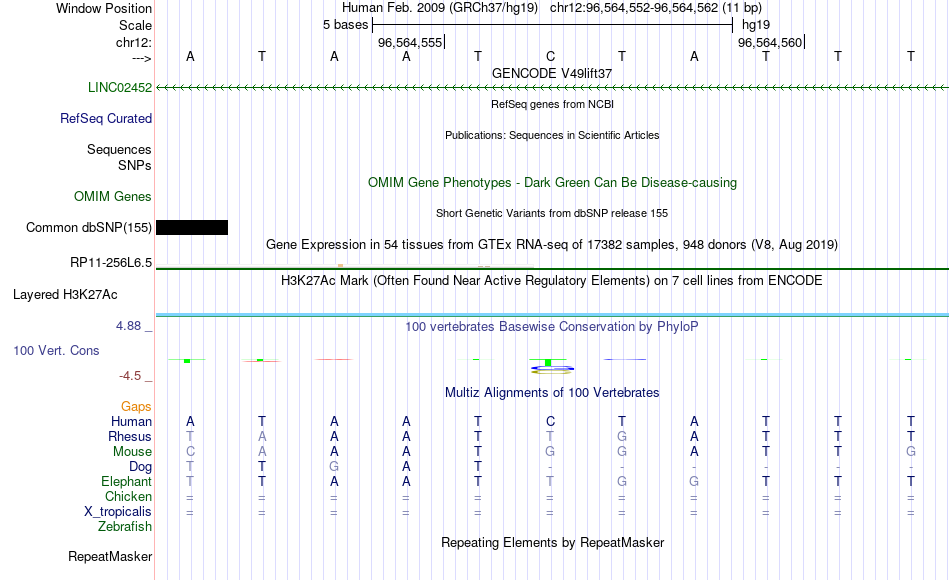Click the Sequences track label
The image size is (950, 580).
tap(119, 149)
